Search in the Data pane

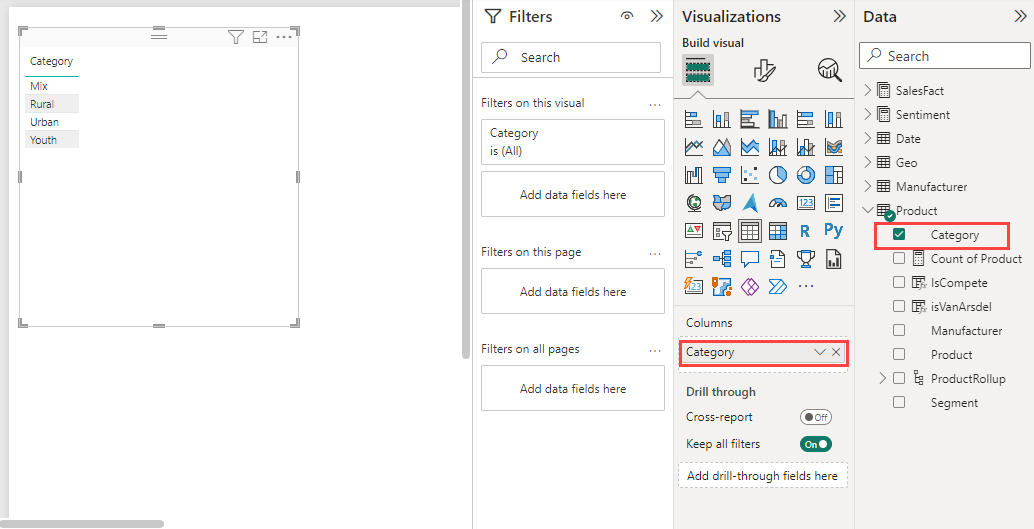click(945, 56)
